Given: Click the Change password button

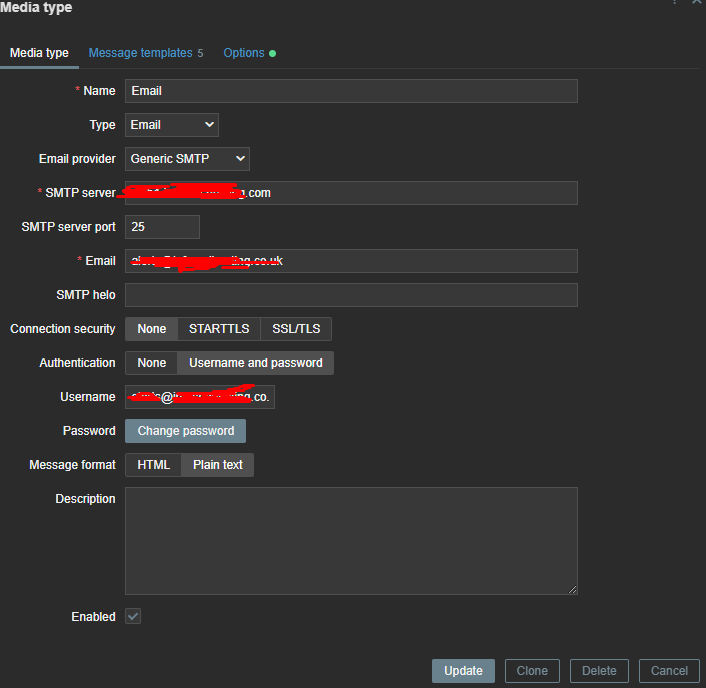Looking at the screenshot, I should [186, 431].
